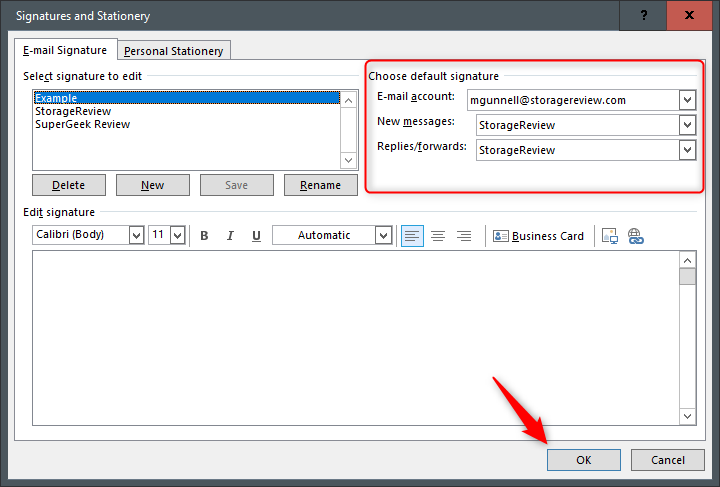The height and width of the screenshot is (487, 720).
Task: Select the E-mail Signature tab
Action: (65, 50)
